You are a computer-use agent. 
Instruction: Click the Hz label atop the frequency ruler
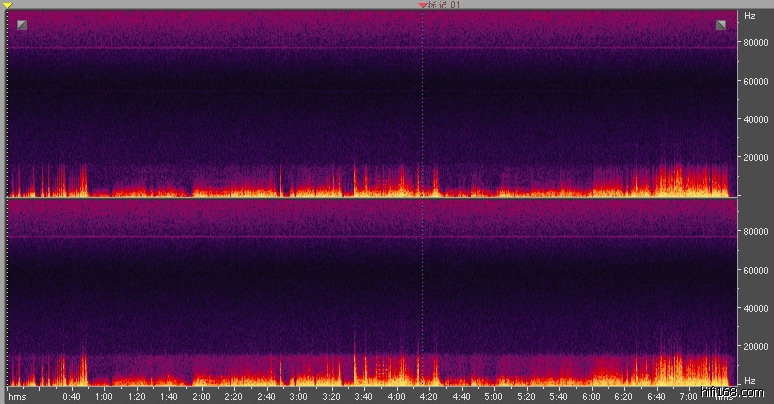(749, 17)
